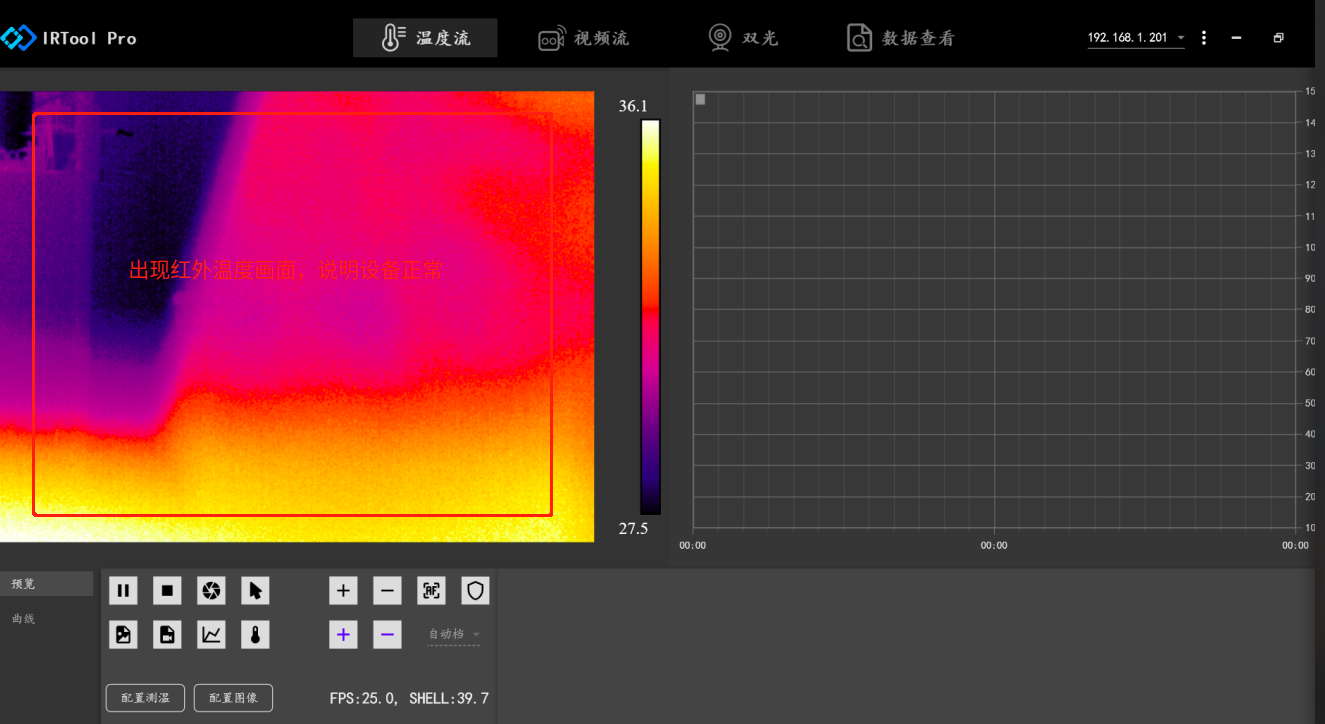This screenshot has height=724, width=1325.
Task: Click the save image file icon
Action: point(123,634)
